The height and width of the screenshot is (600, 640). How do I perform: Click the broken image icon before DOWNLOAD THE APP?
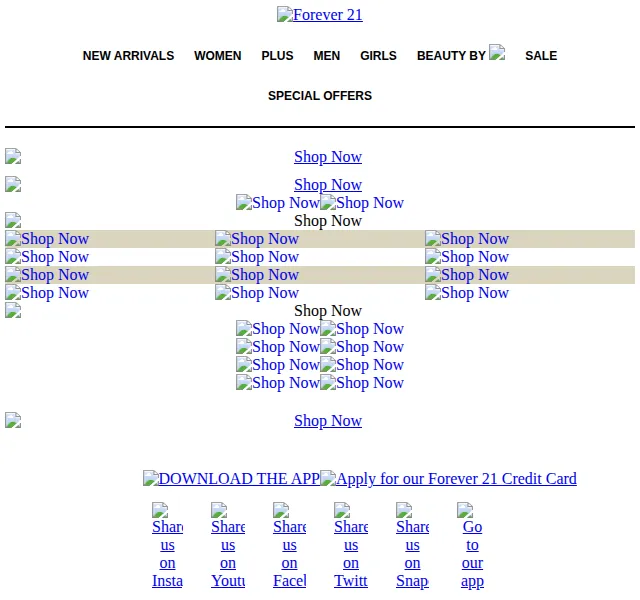pos(151,478)
